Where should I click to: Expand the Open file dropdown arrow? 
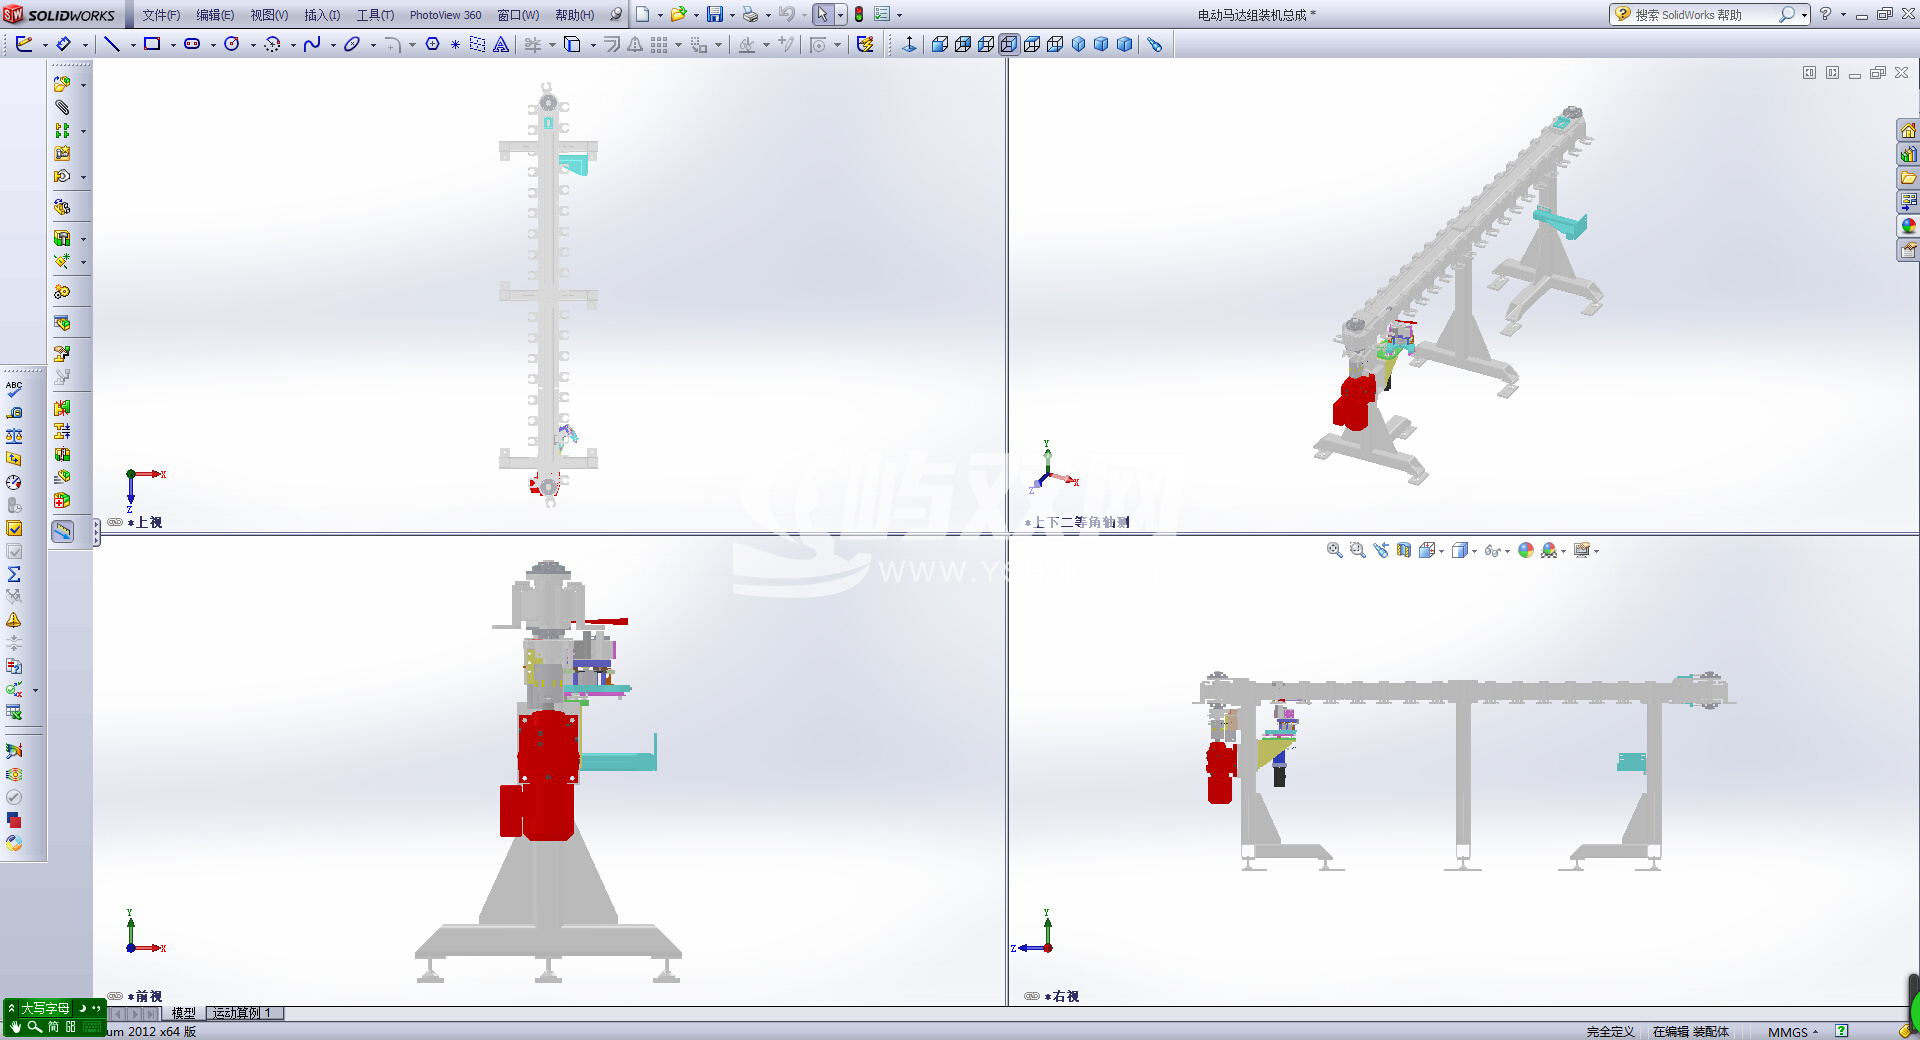coord(696,15)
